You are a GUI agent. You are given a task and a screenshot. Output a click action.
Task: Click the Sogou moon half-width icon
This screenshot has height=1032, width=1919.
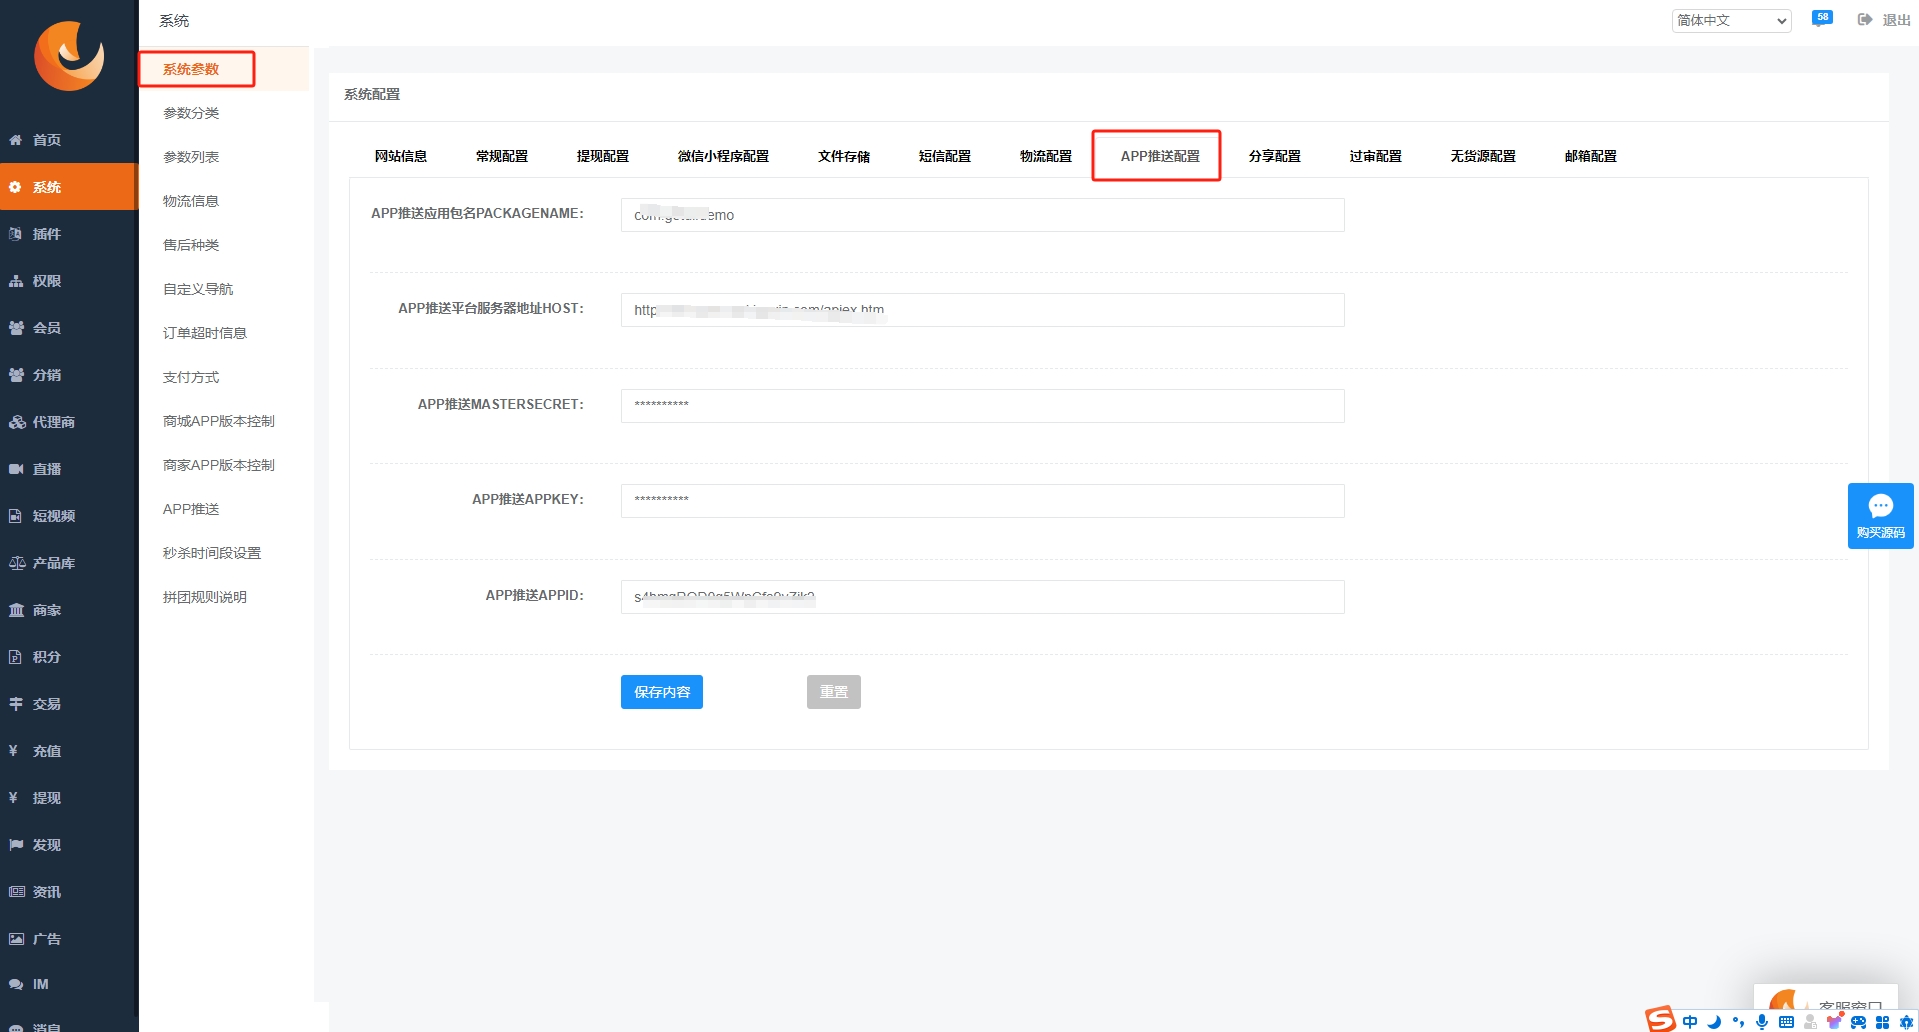(x=1714, y=1022)
